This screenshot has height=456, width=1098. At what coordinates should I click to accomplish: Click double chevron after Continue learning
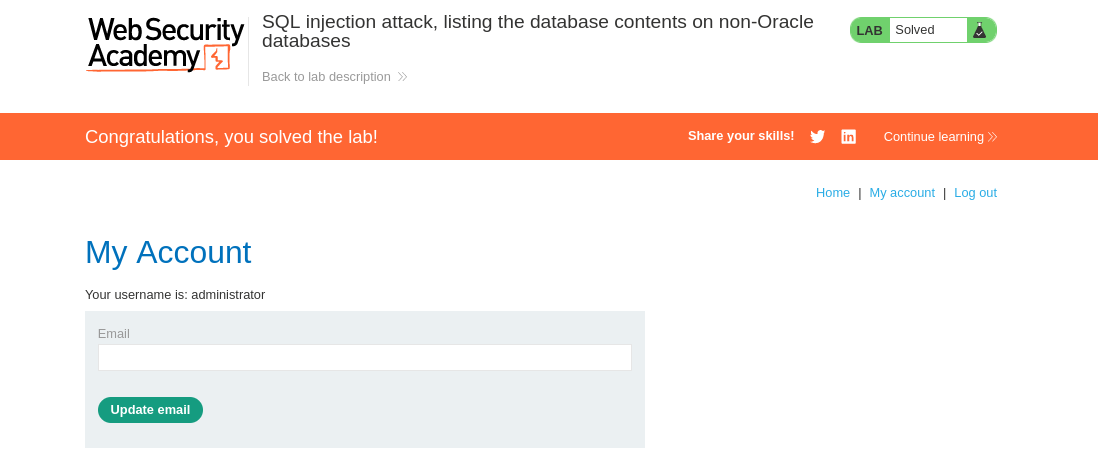tap(992, 137)
